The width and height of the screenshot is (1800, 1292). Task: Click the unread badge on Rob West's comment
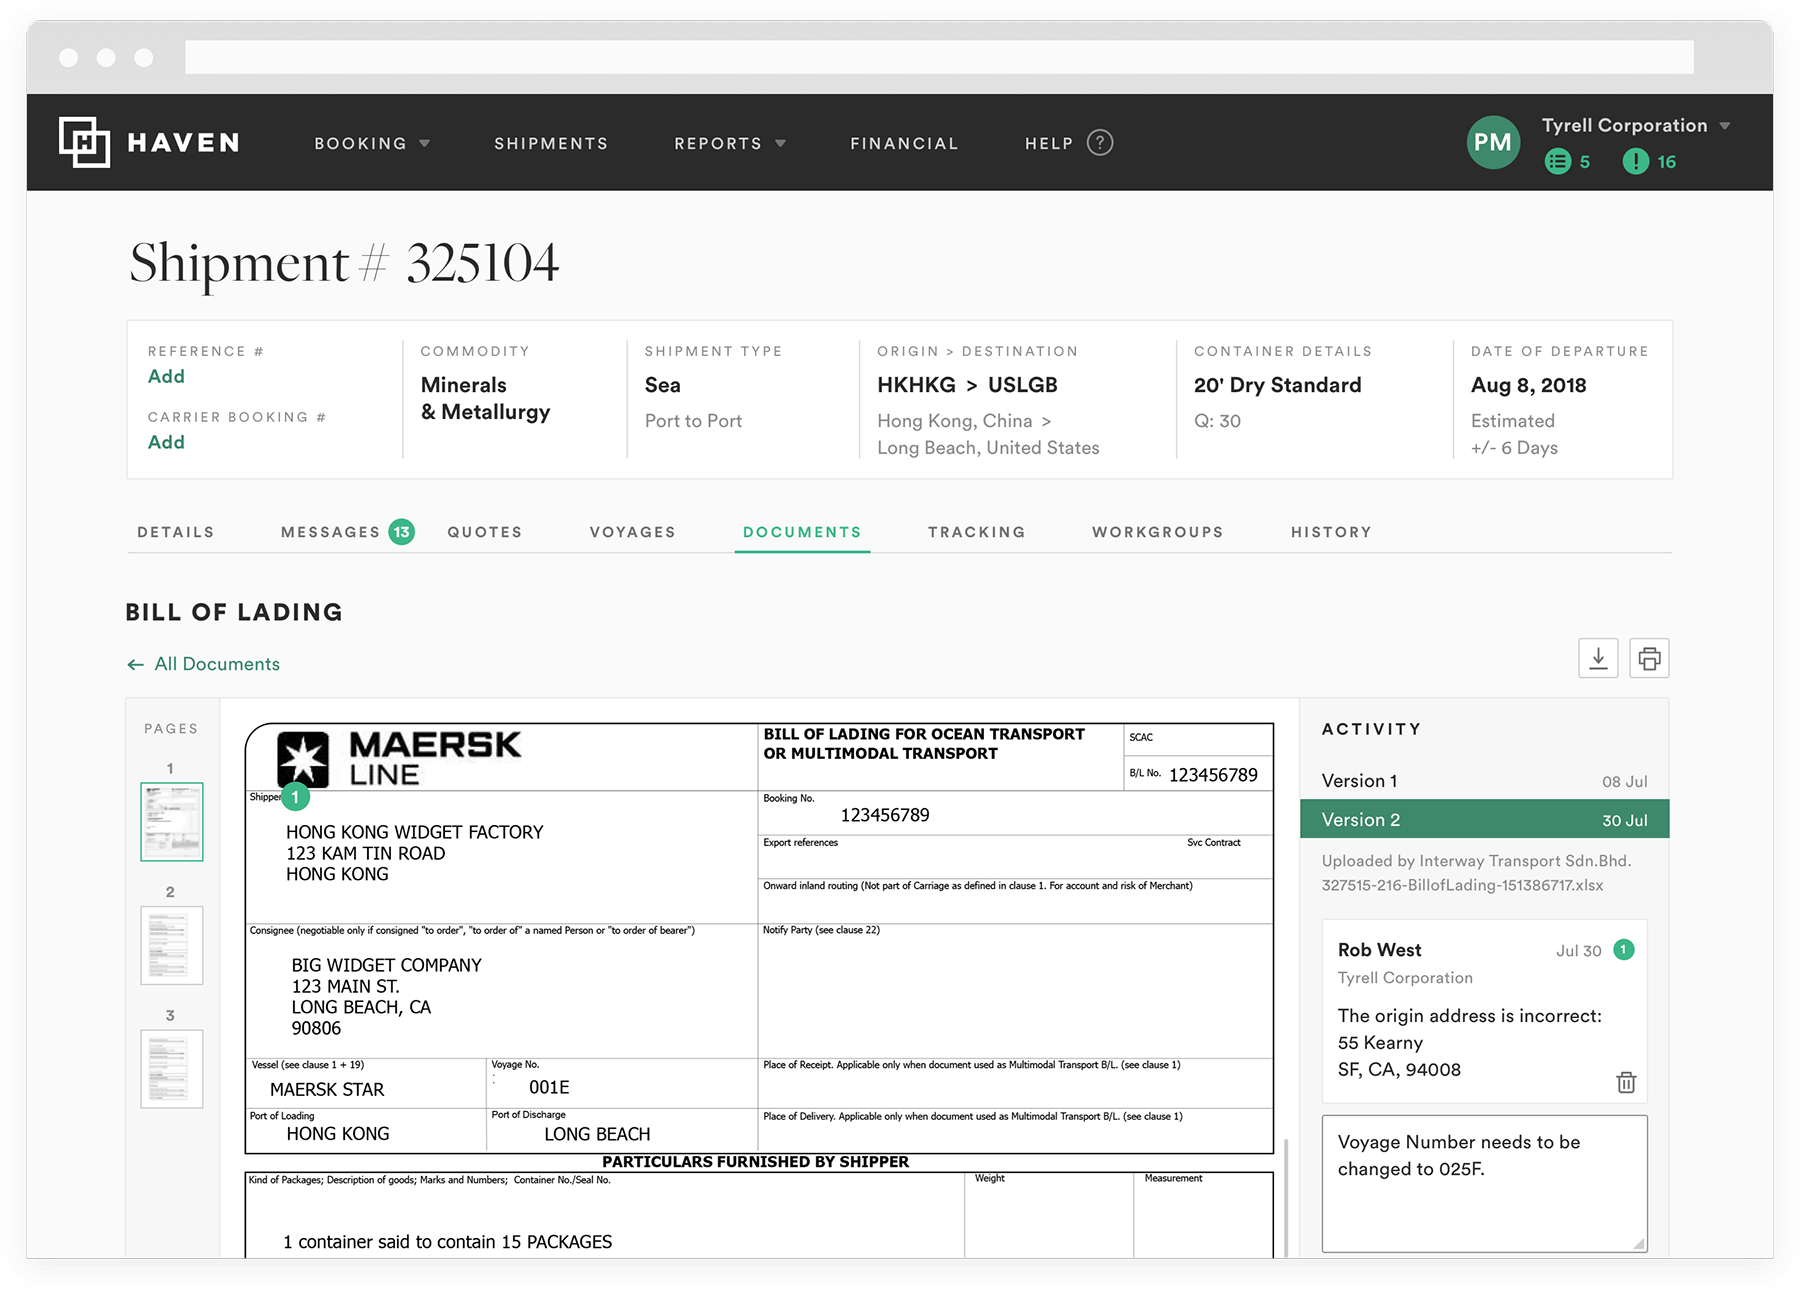click(1624, 950)
